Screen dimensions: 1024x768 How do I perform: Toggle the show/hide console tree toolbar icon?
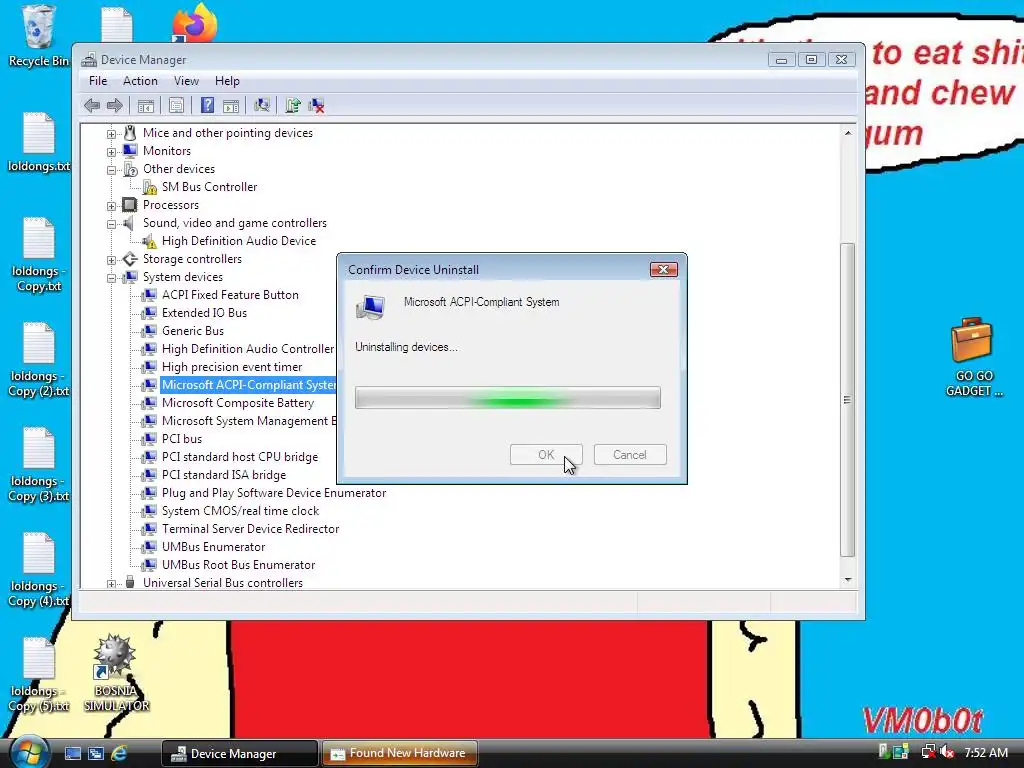tap(146, 105)
